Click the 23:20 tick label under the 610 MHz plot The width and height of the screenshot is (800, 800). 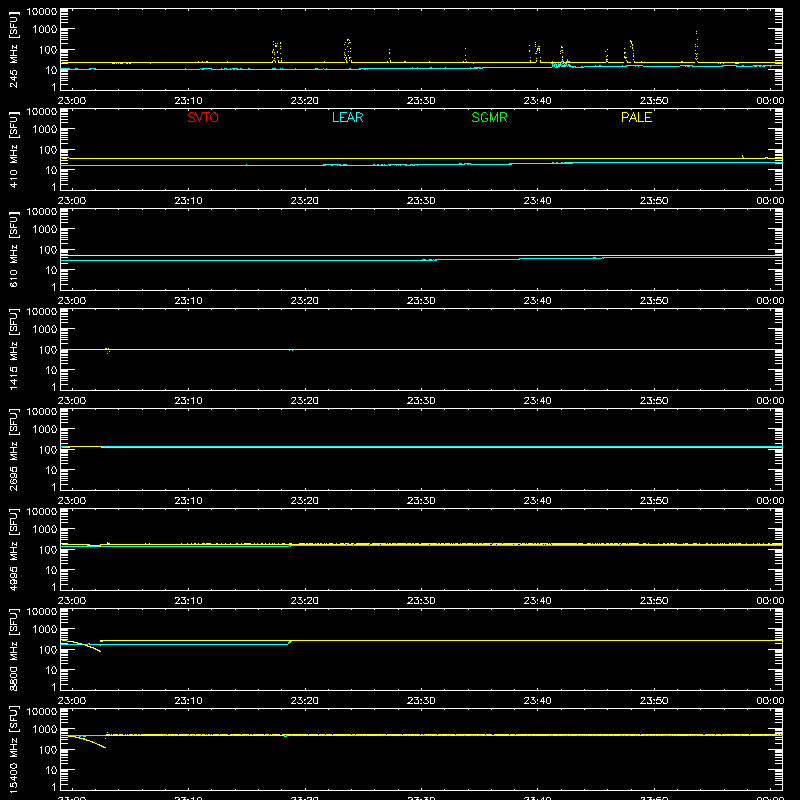coord(305,301)
